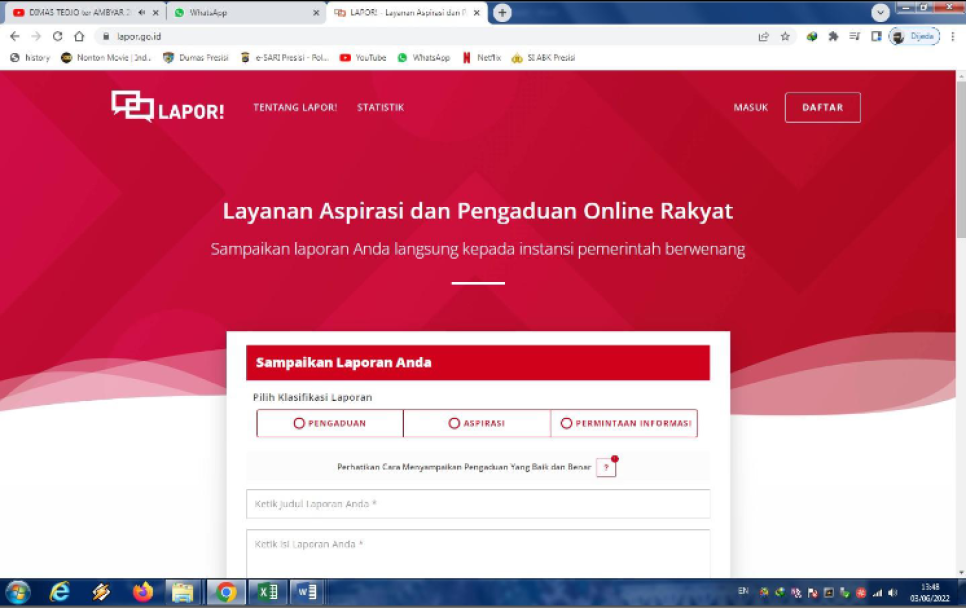Image resolution: width=966 pixels, height=608 pixels.
Task: Reload the page with the refresh icon
Action: pos(57,37)
